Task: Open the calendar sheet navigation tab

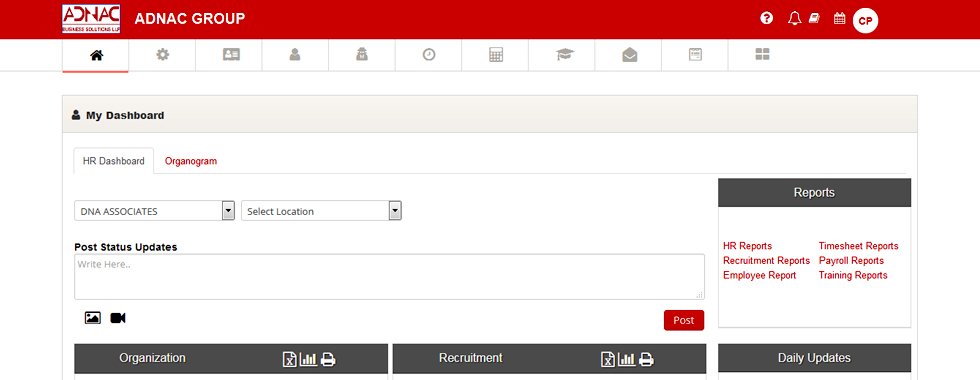Action: [695, 55]
